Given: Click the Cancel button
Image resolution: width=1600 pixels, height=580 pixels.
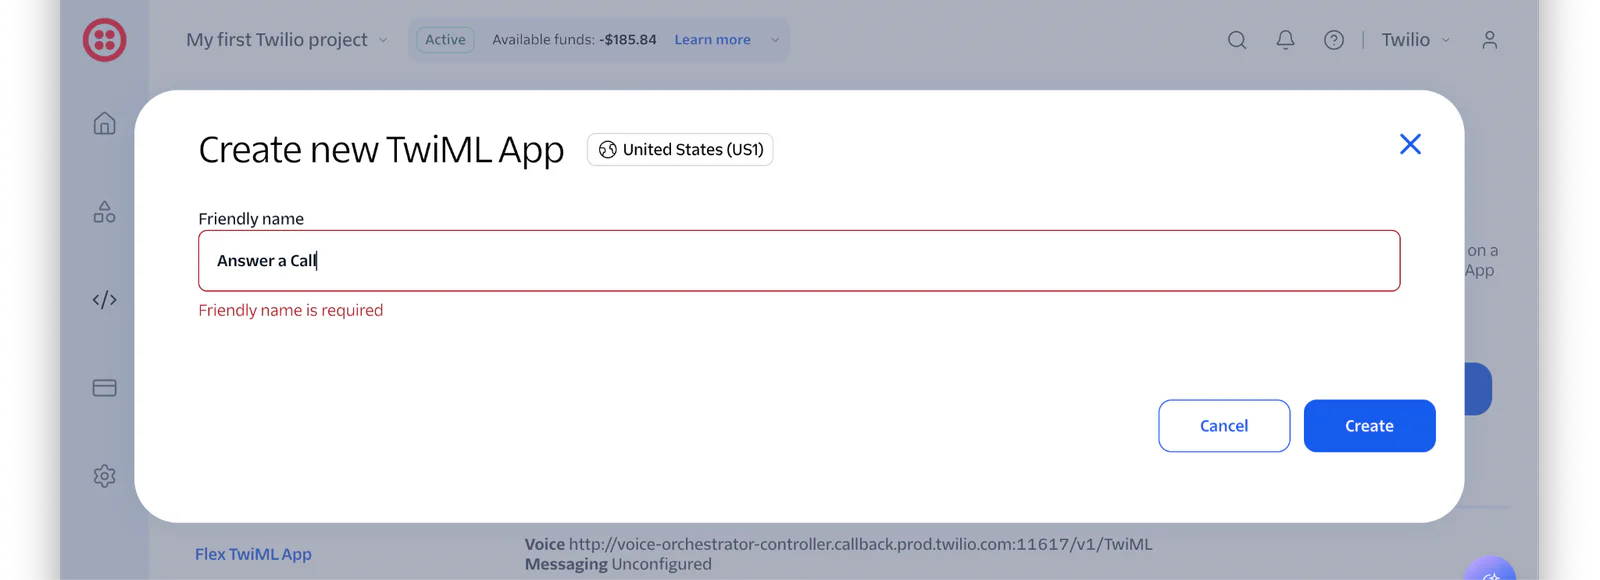Looking at the screenshot, I should (x=1224, y=426).
